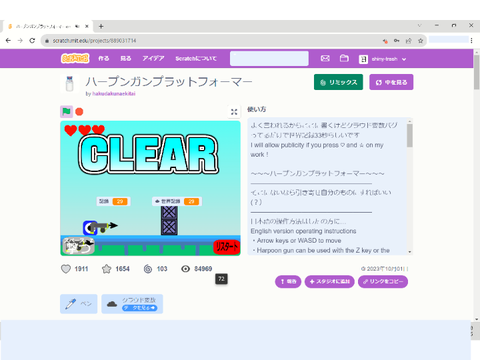Open the shiny-trash account dropdown
The height and width of the screenshot is (360, 480).
pos(388,59)
